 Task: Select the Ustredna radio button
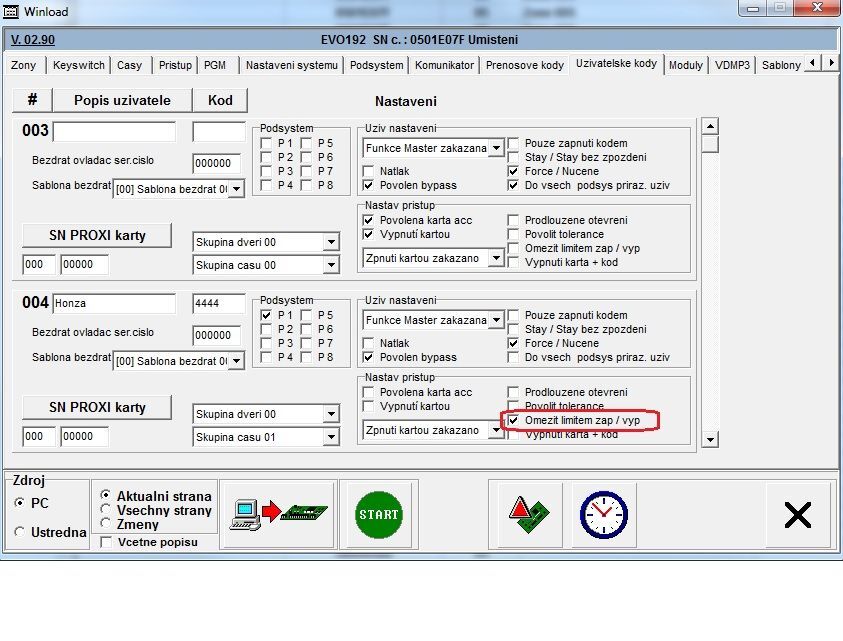pyautogui.click(x=20, y=532)
